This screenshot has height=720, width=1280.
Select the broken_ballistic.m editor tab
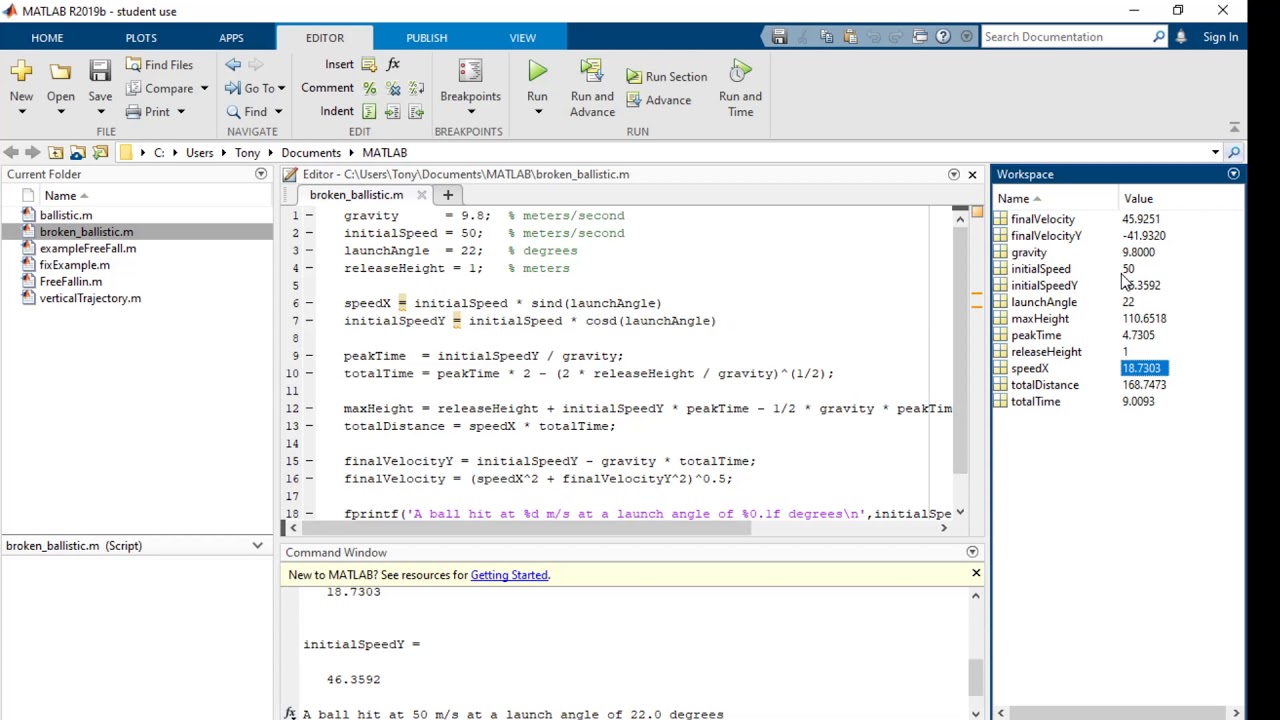356,195
